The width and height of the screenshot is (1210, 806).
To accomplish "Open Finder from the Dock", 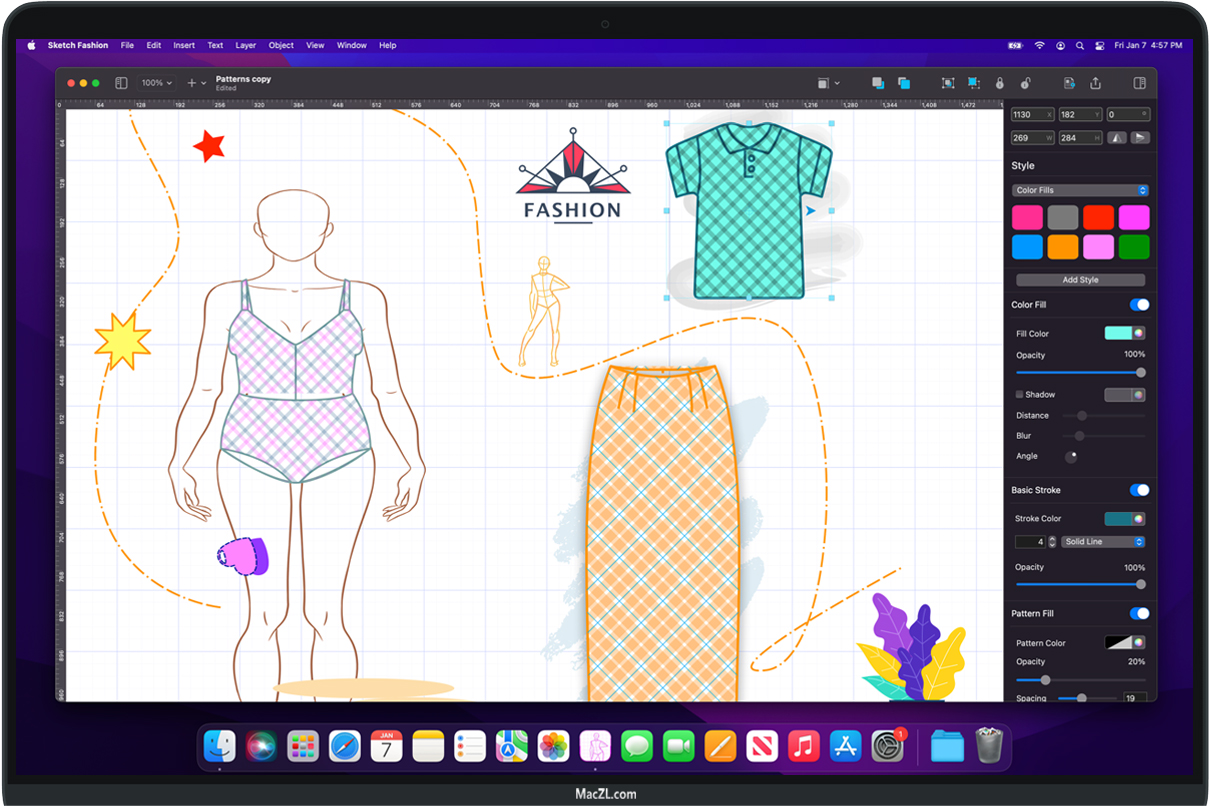I will coord(220,746).
